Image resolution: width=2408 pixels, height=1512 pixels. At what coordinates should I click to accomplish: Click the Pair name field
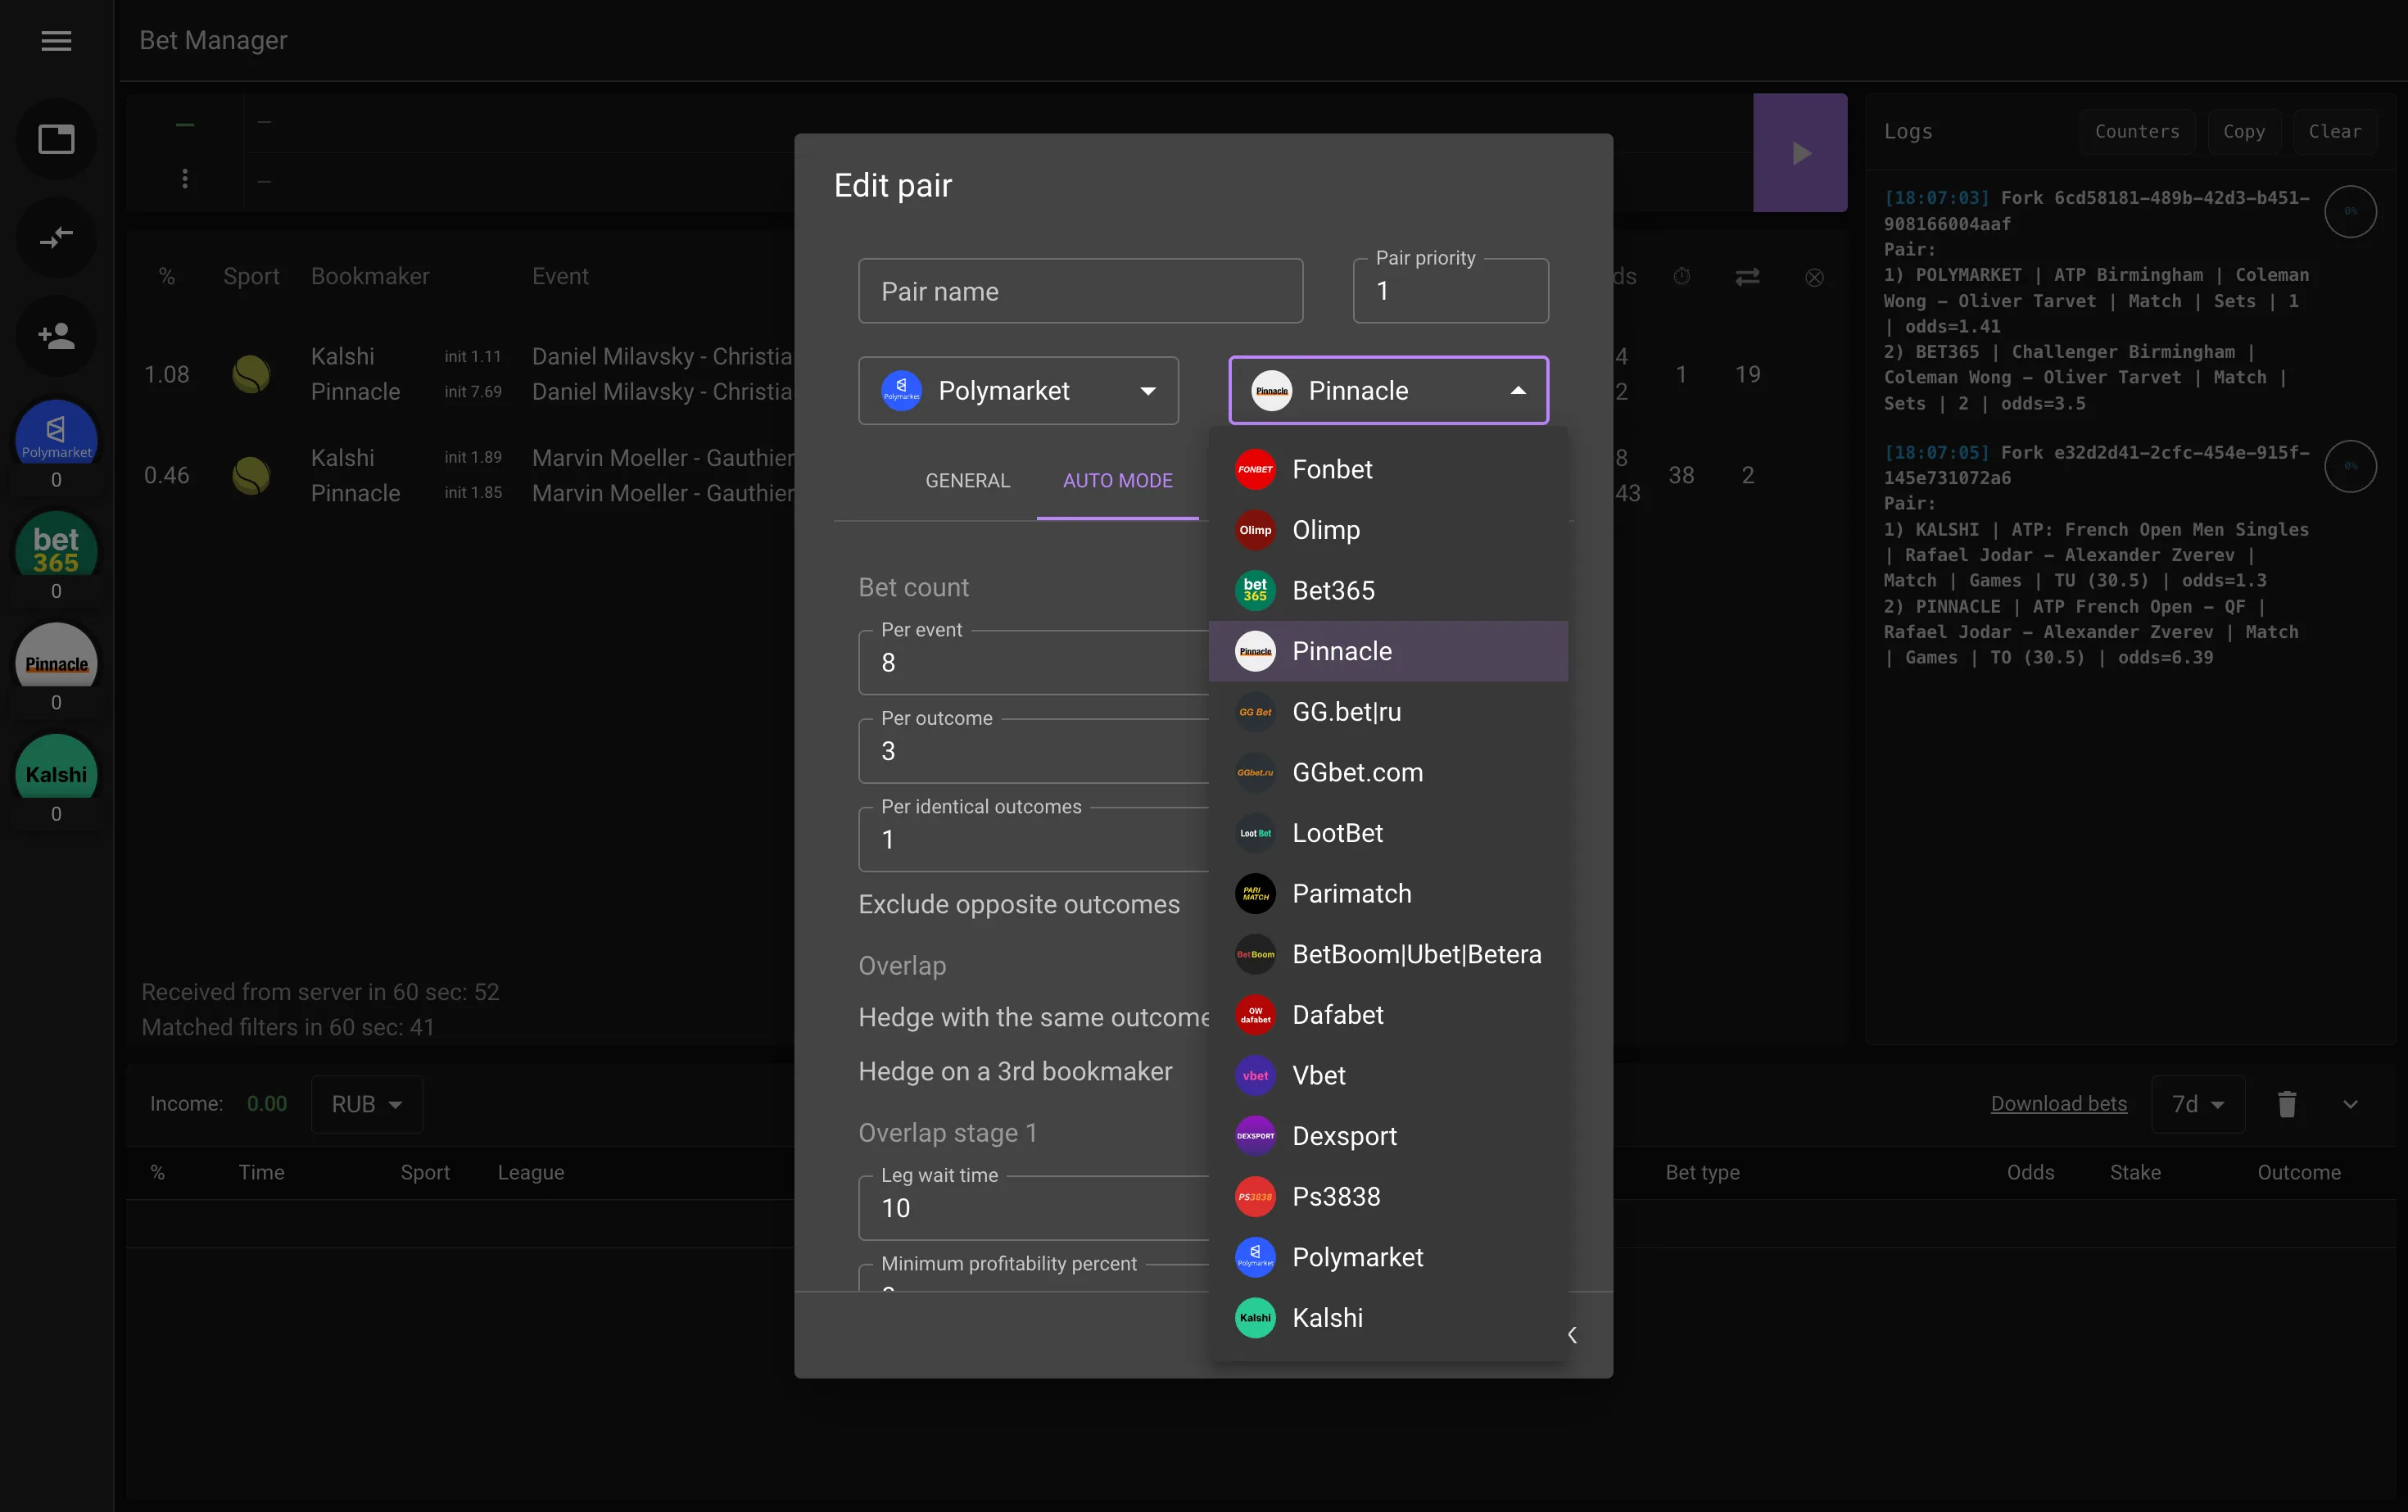[1080, 291]
